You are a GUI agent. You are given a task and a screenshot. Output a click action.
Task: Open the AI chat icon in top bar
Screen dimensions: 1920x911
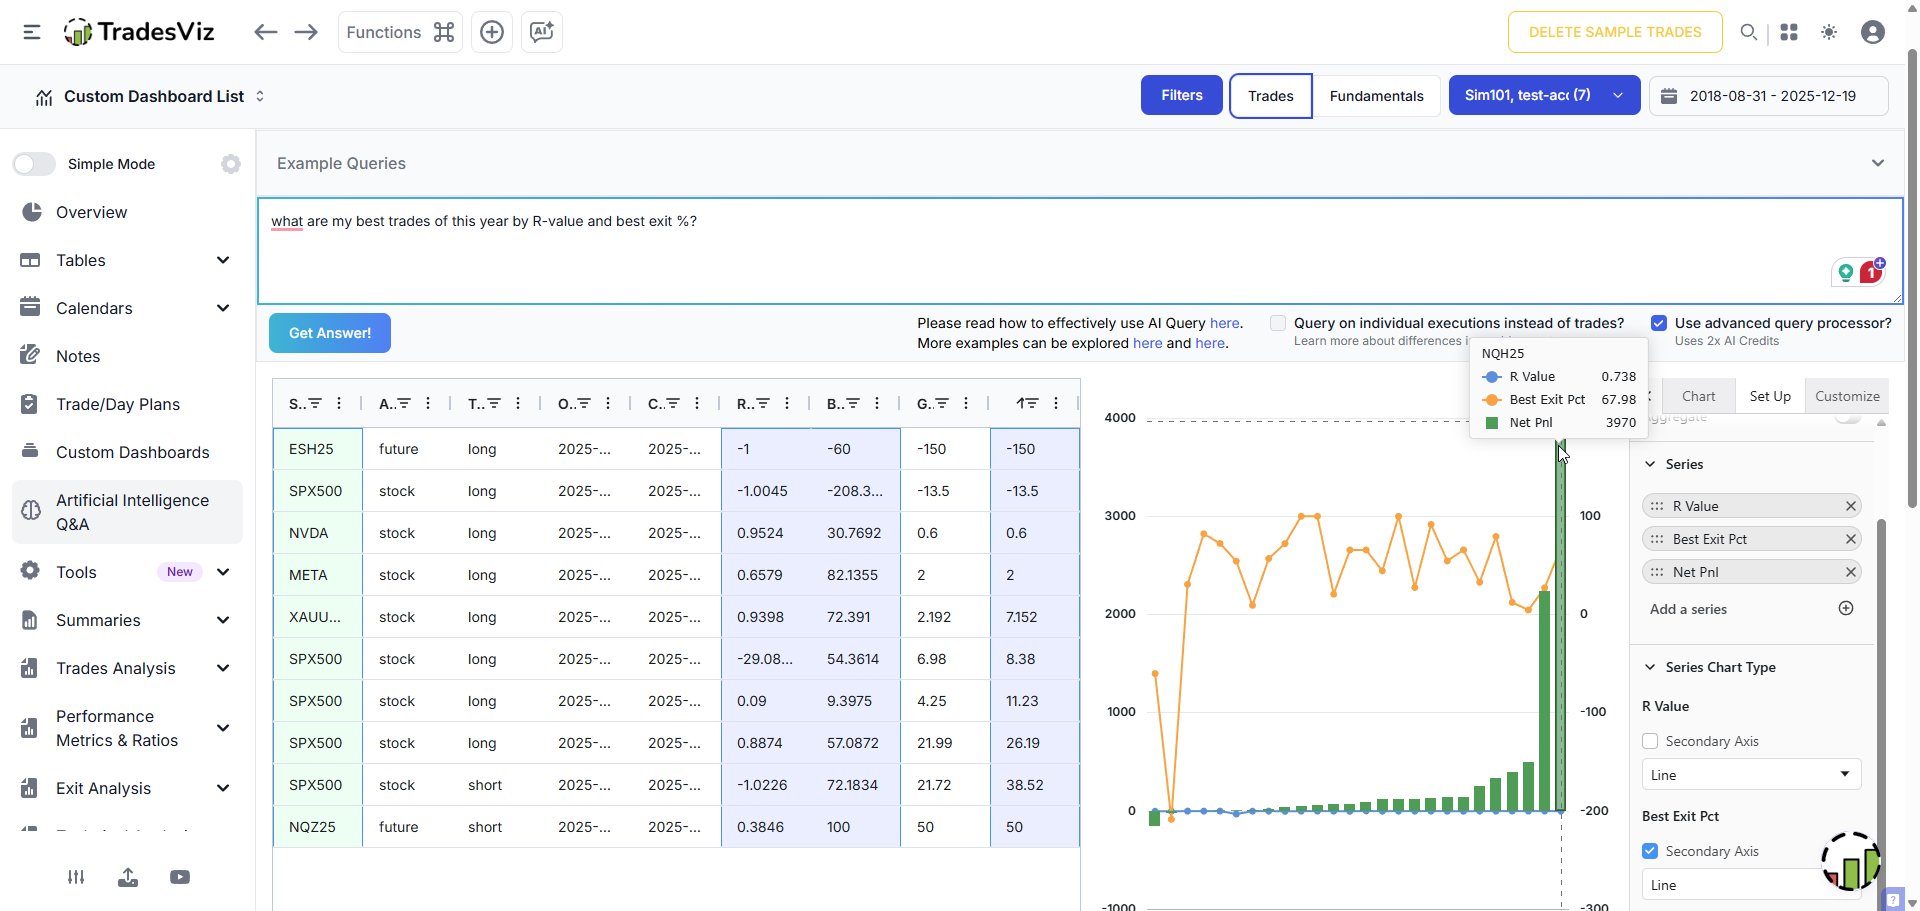pos(542,32)
